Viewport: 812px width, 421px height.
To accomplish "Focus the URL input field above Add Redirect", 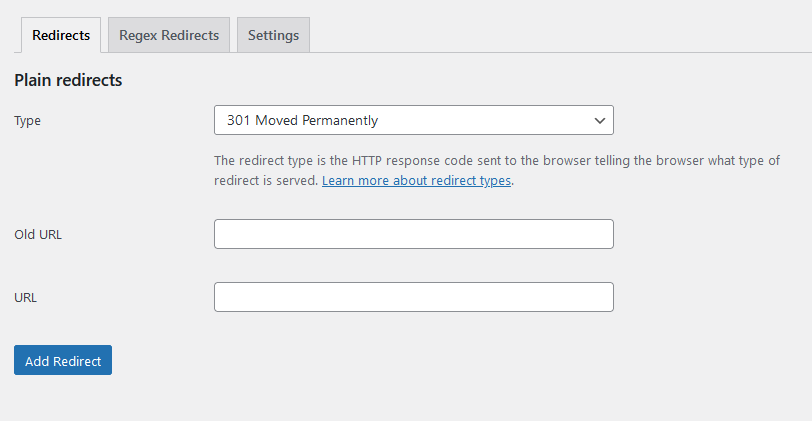I will (x=414, y=297).
